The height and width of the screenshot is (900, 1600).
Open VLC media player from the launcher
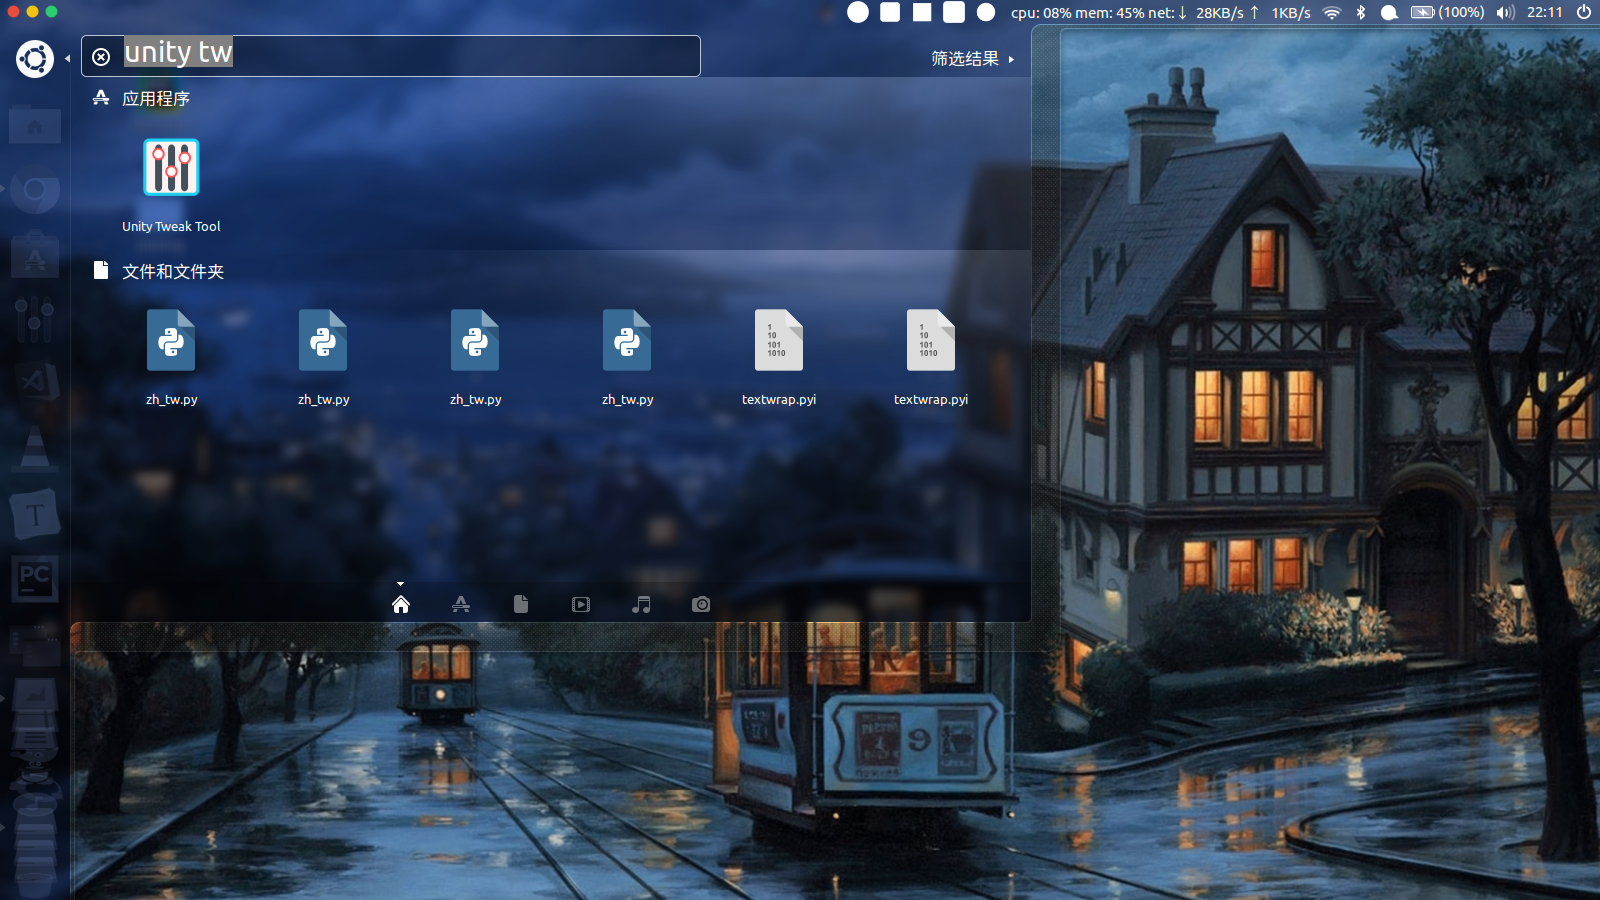[35, 449]
